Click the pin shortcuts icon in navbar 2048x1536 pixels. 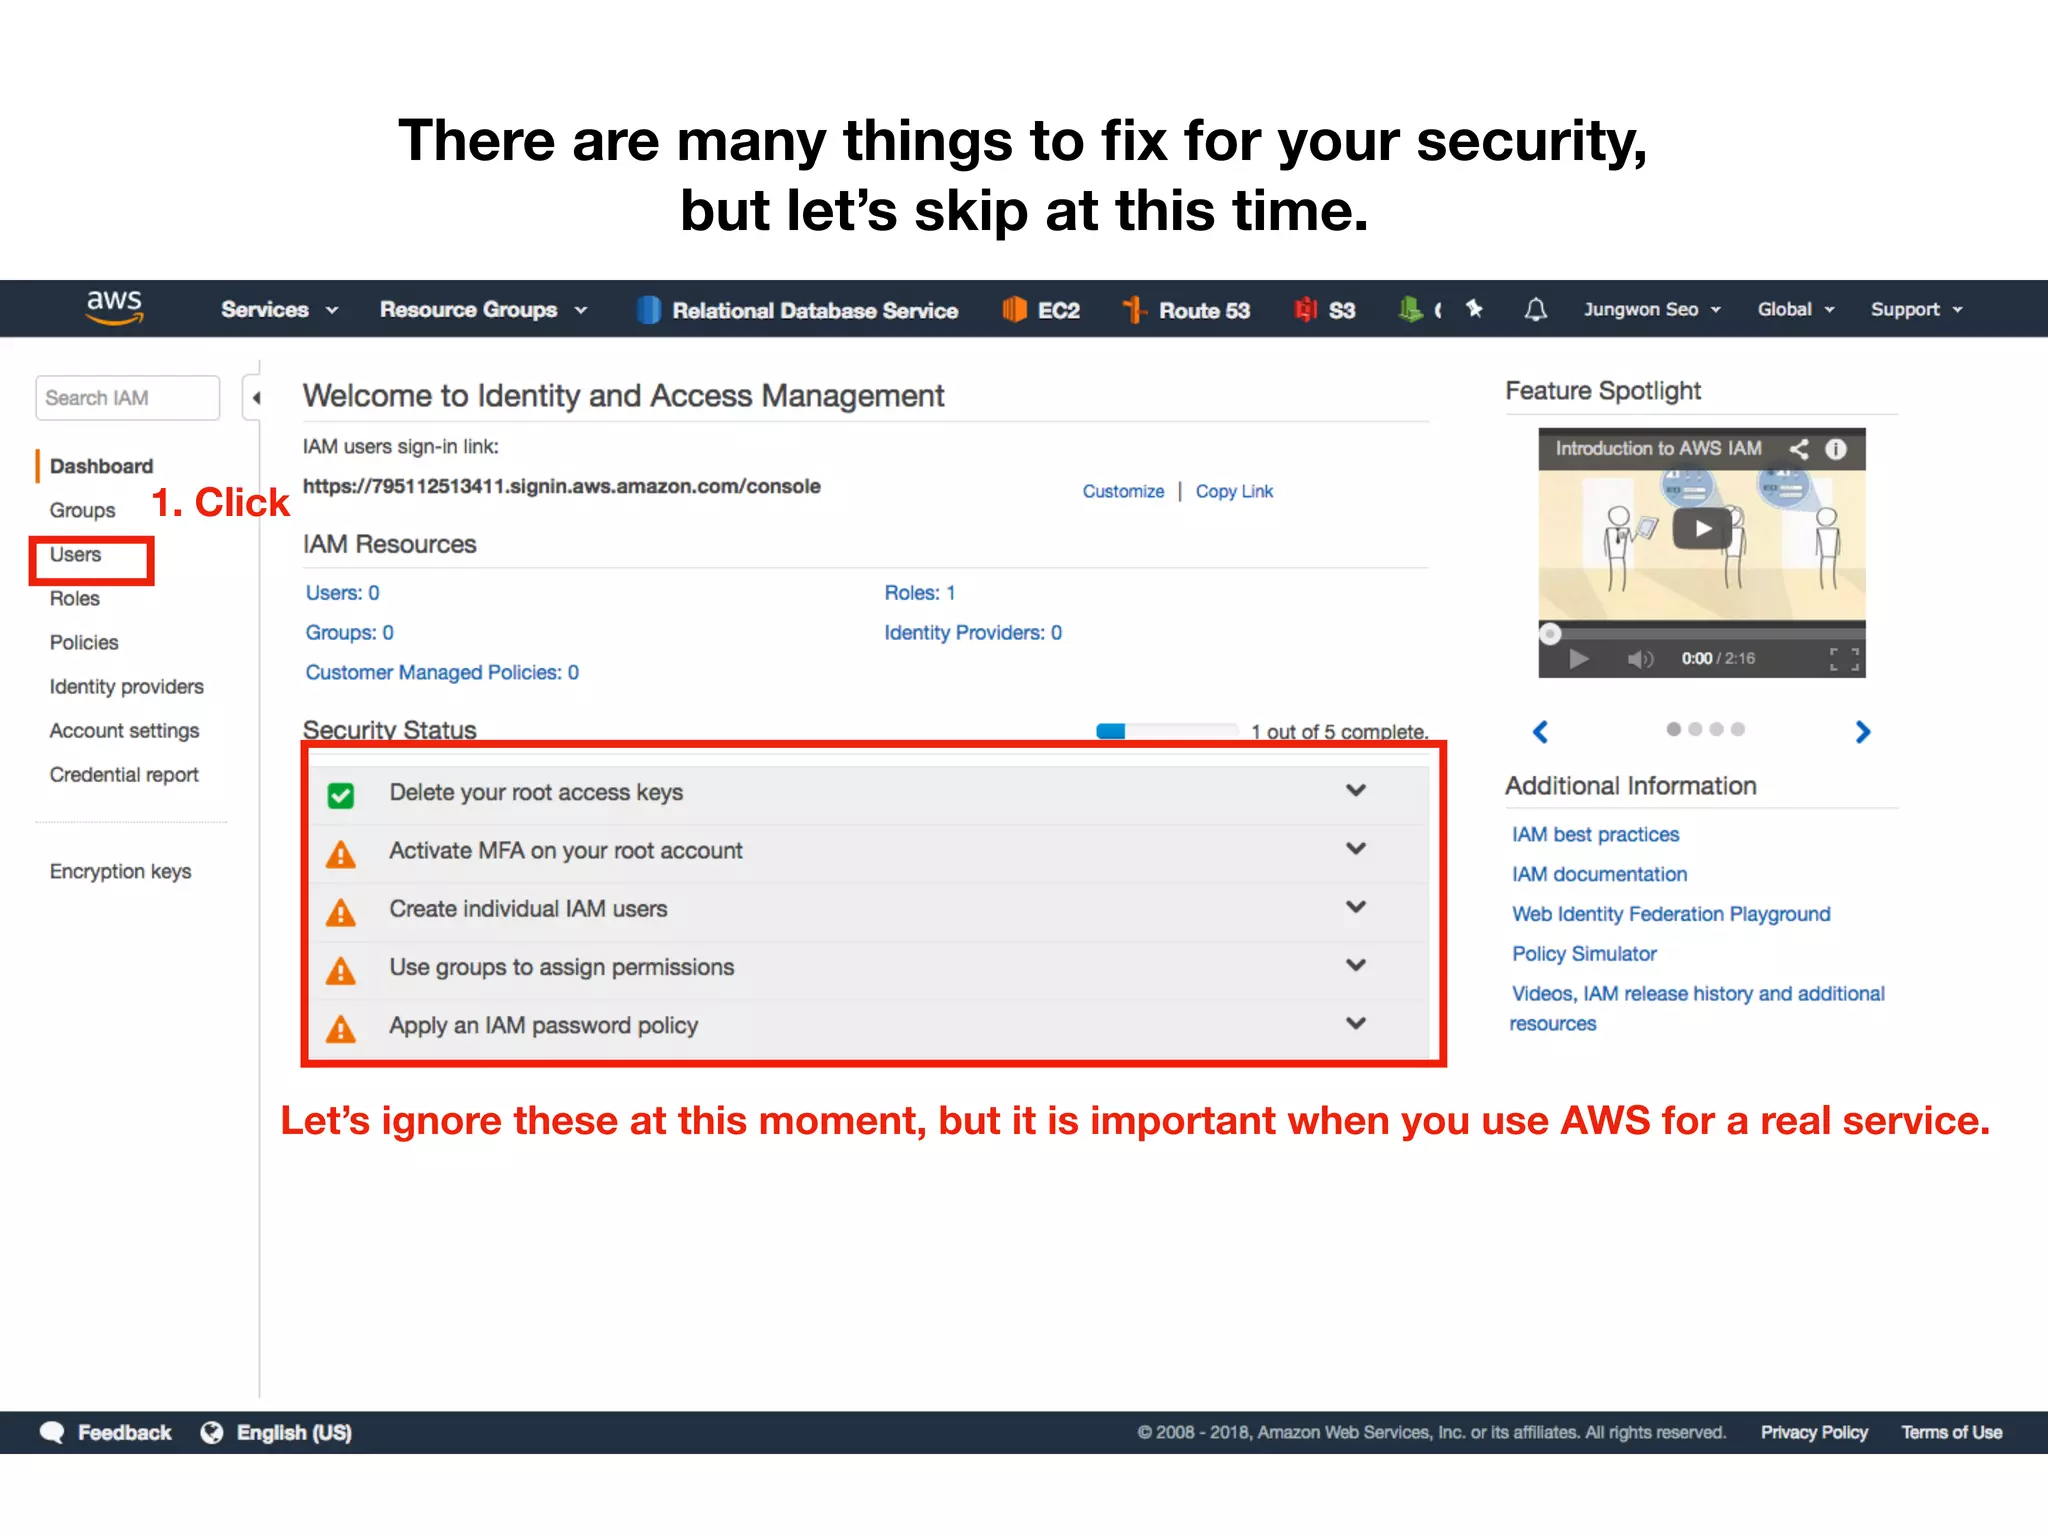(1474, 309)
